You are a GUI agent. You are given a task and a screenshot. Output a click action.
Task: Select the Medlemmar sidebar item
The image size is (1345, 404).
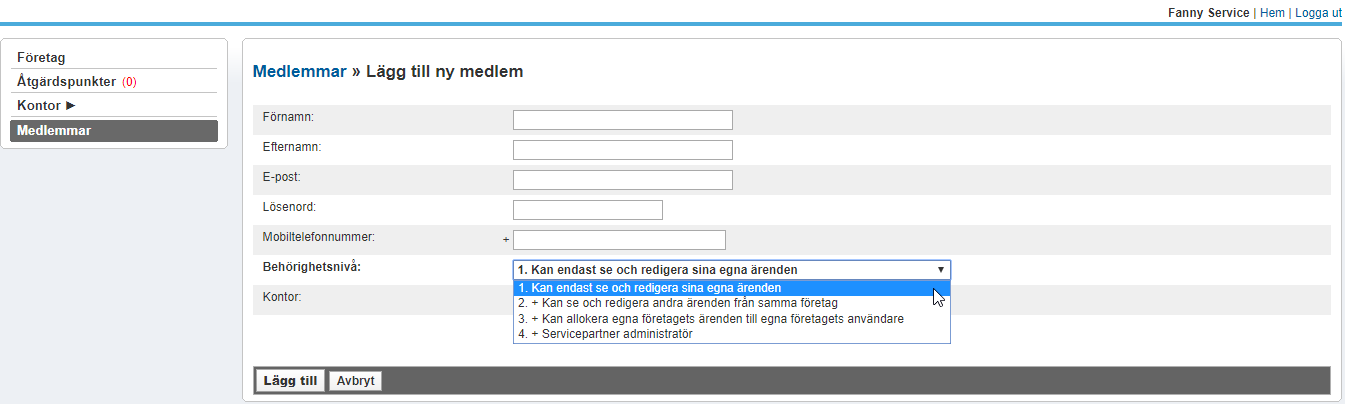[54, 130]
